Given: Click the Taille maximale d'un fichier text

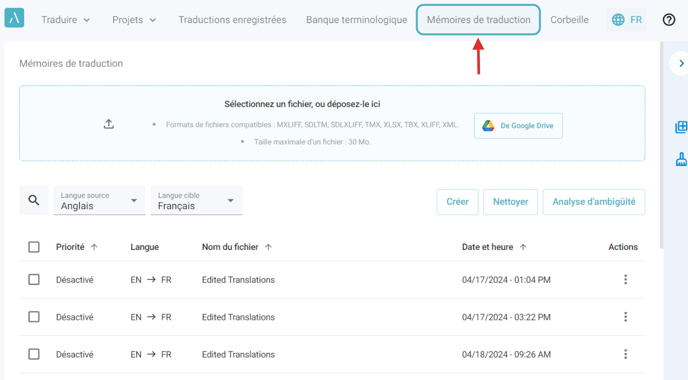Looking at the screenshot, I should tap(312, 142).
